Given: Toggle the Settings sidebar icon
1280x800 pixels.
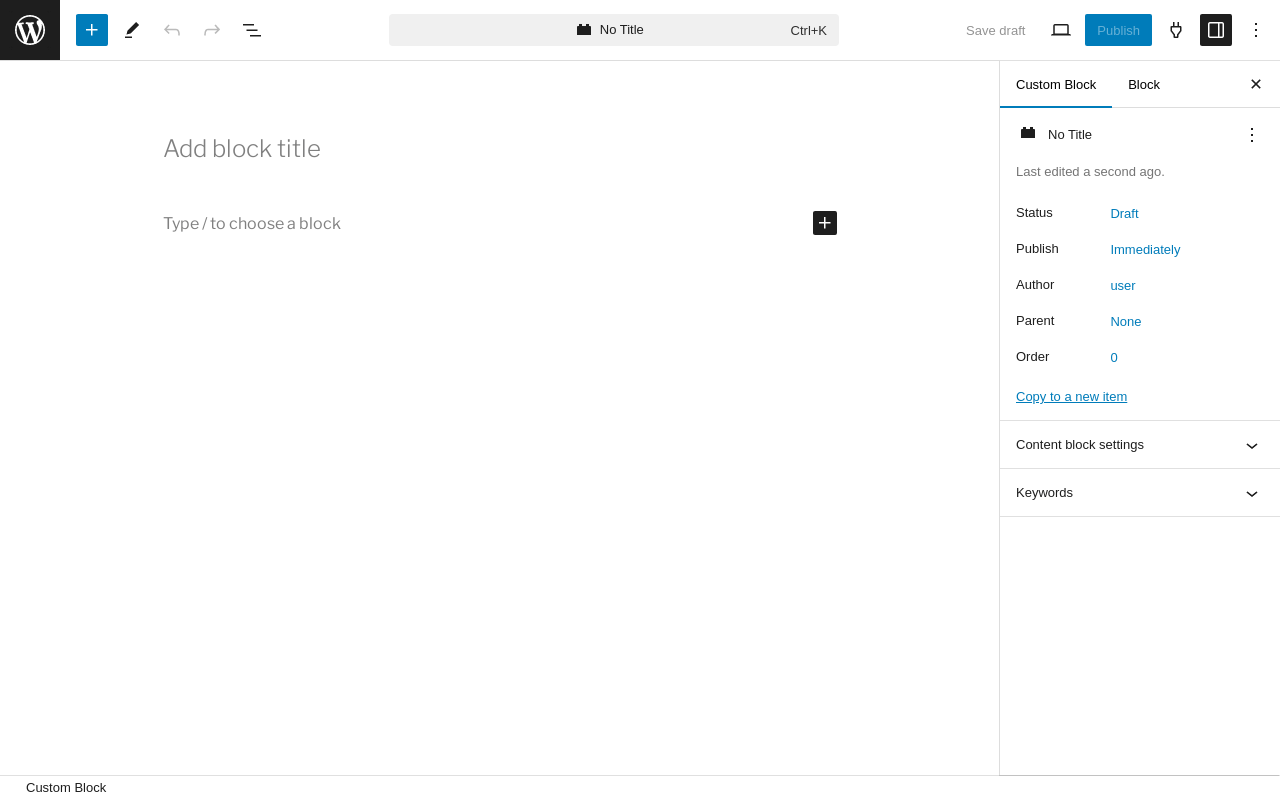Looking at the screenshot, I should tap(1216, 30).
